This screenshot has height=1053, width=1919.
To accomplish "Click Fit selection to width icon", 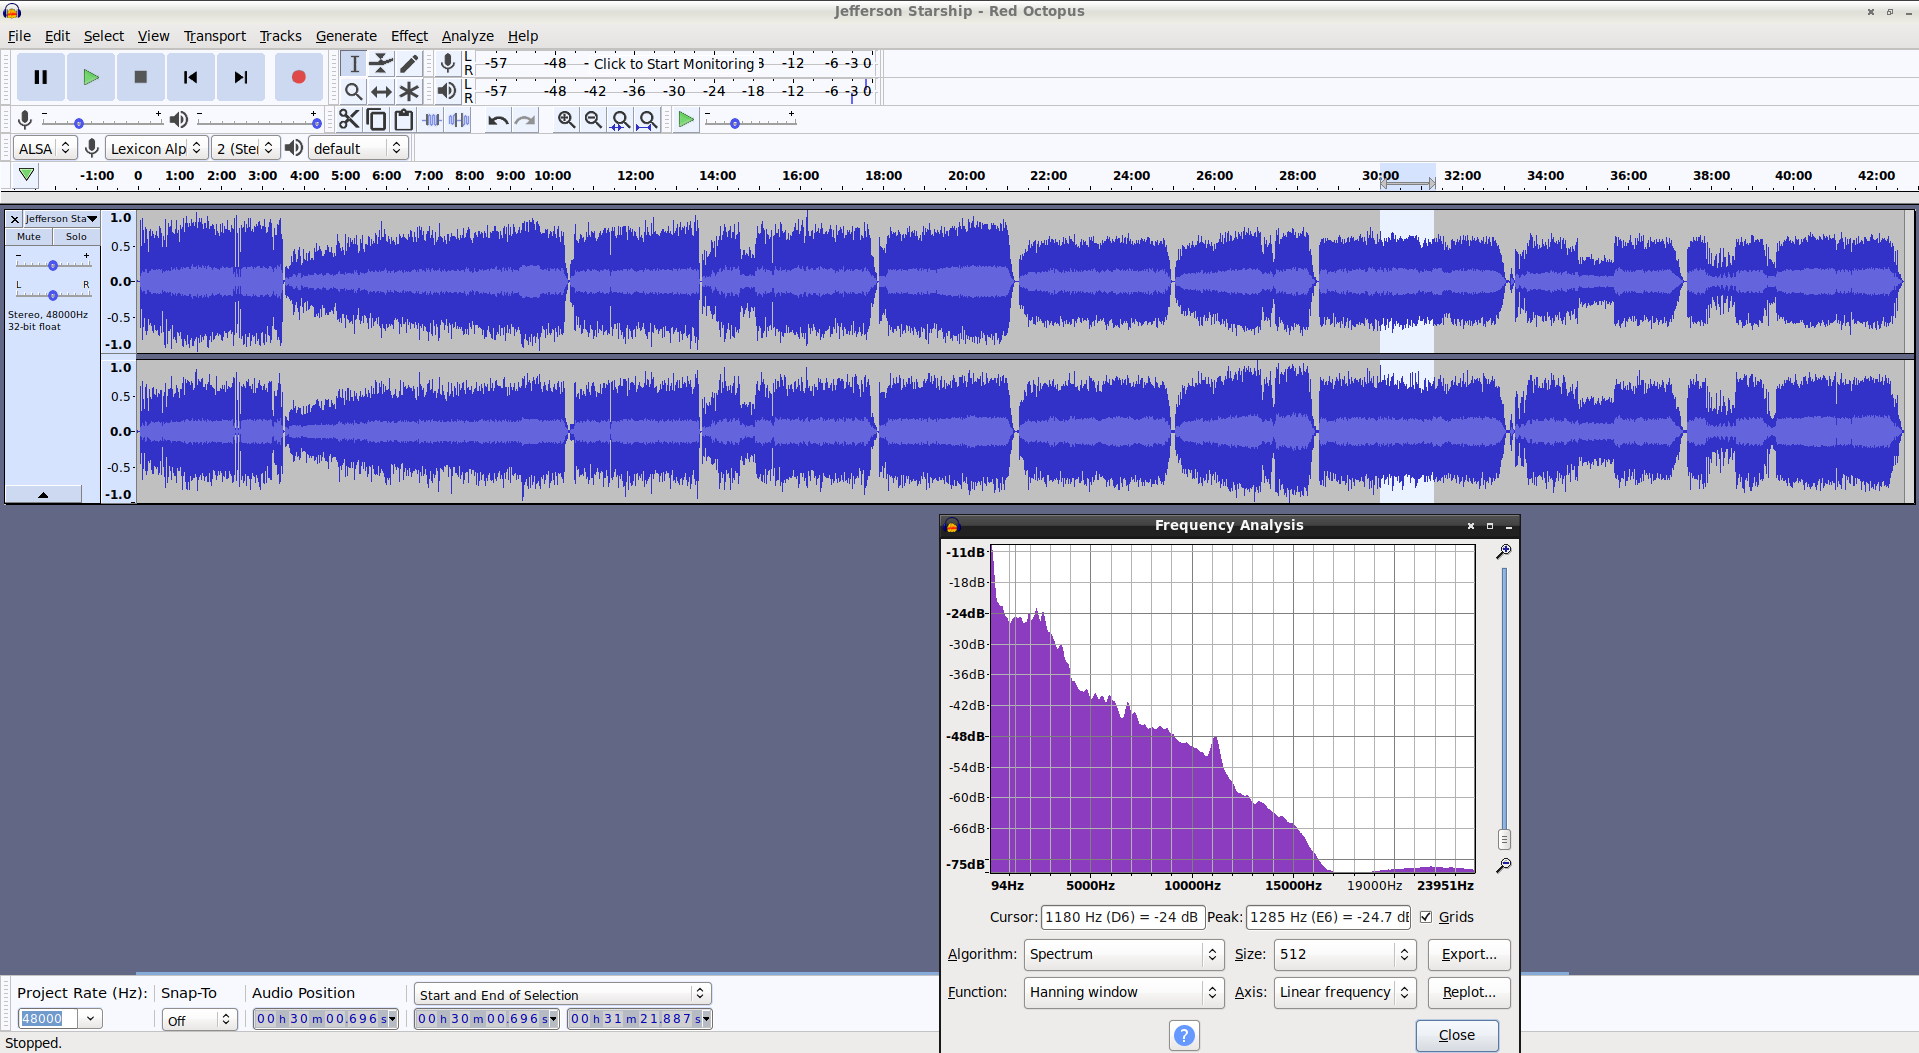I will (x=620, y=120).
